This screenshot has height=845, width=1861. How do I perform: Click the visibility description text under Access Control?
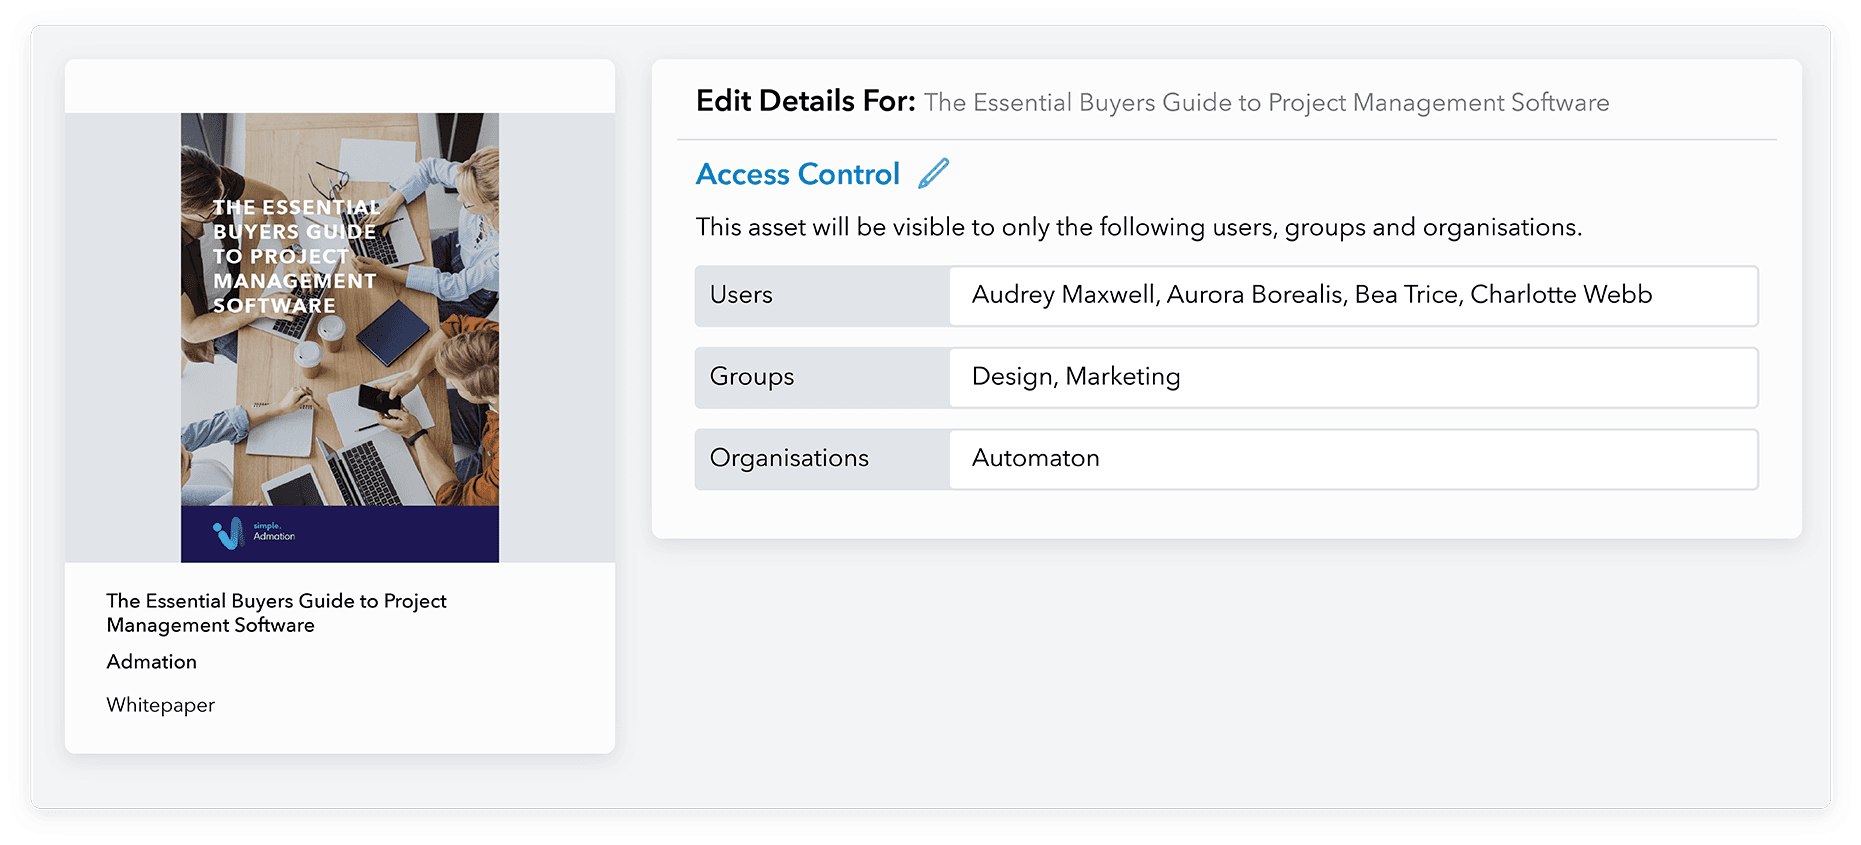coord(1139,227)
